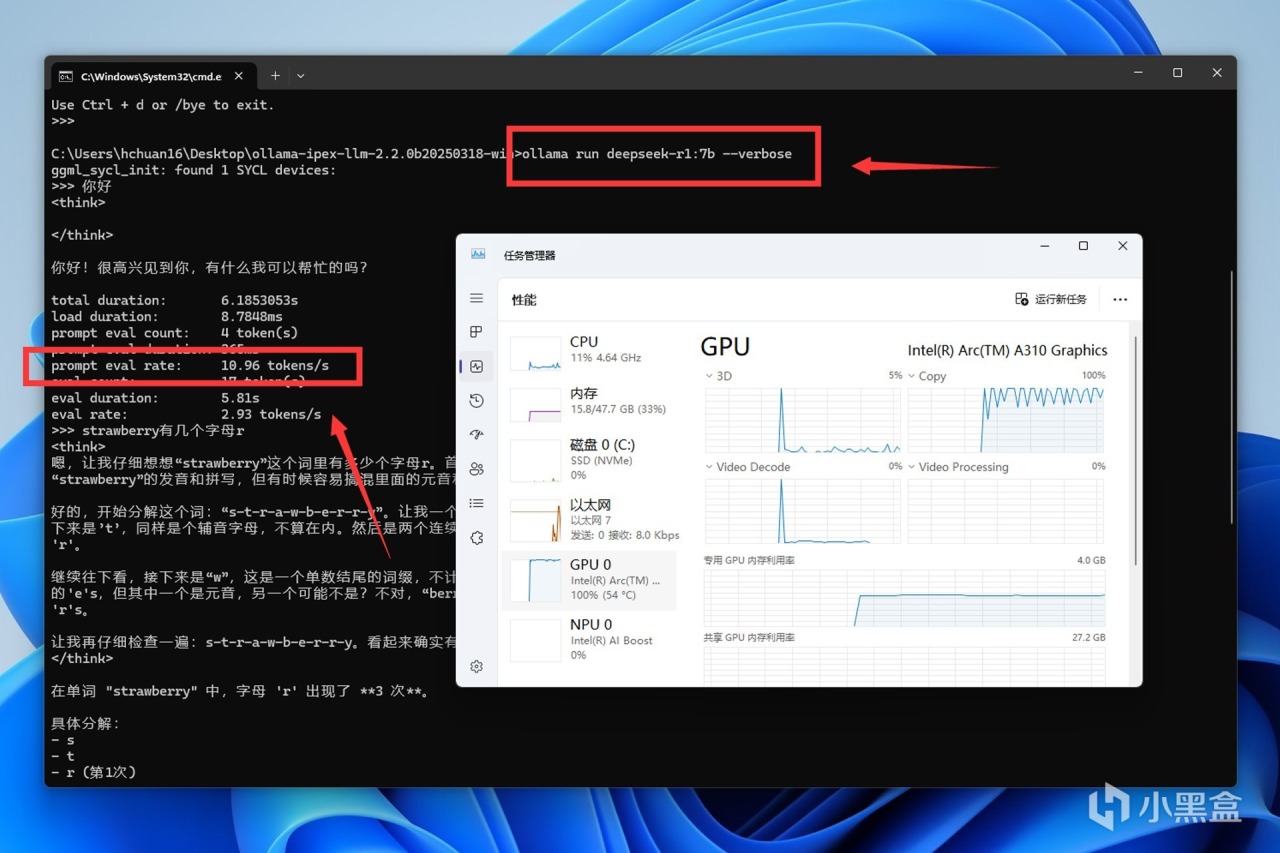Viewport: 1280px width, 853px height.
Task: Open App history page in Task Manager
Action: pos(477,400)
